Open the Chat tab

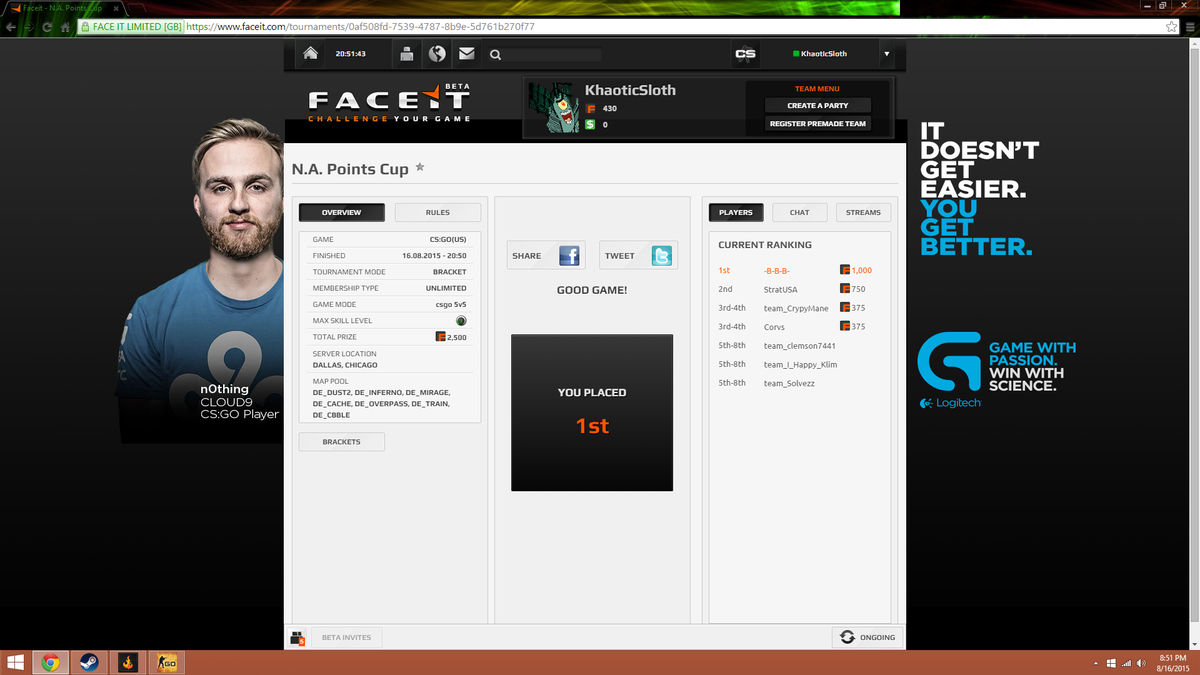(x=800, y=212)
